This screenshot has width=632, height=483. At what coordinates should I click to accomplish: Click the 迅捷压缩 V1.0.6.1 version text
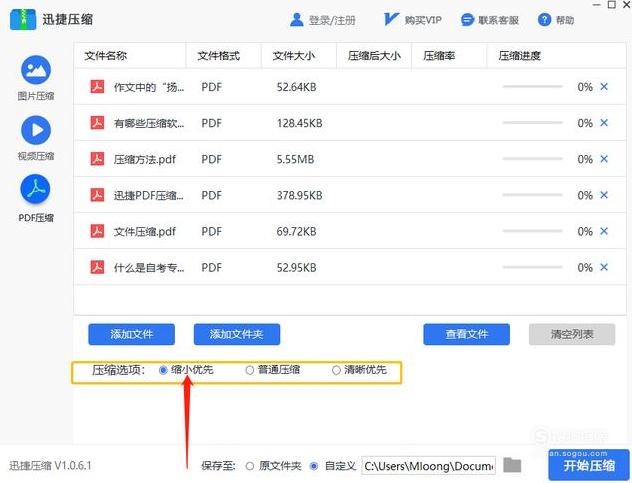click(50, 466)
